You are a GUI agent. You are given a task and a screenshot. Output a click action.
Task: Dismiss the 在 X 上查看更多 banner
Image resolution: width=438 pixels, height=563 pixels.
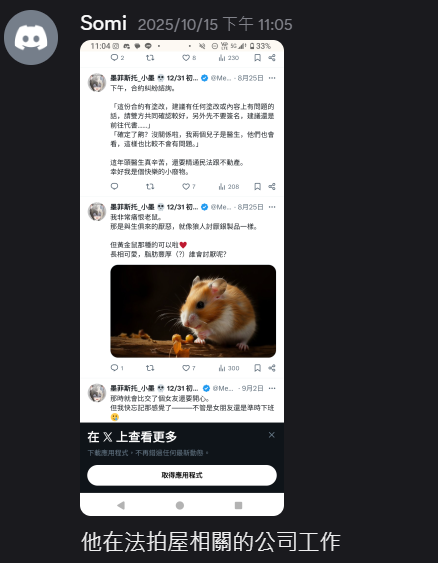pos(272,435)
